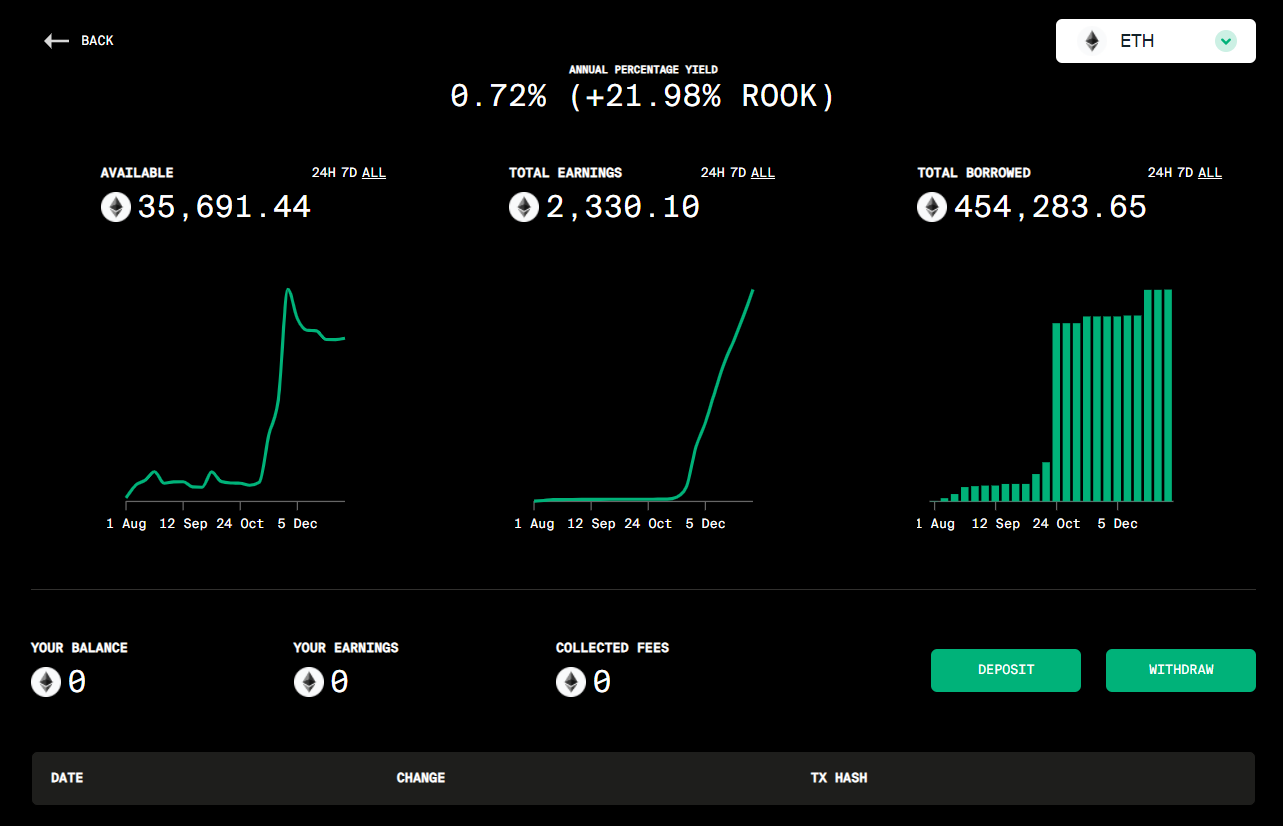Click the green chevron in ETH selector

(x=1226, y=41)
